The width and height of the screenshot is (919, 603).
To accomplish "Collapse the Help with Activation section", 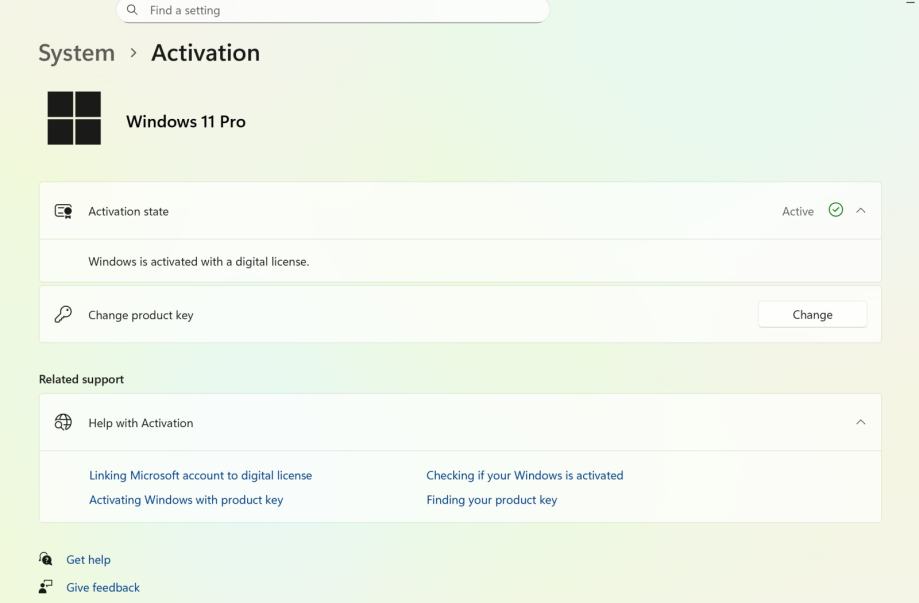I will coord(861,422).
